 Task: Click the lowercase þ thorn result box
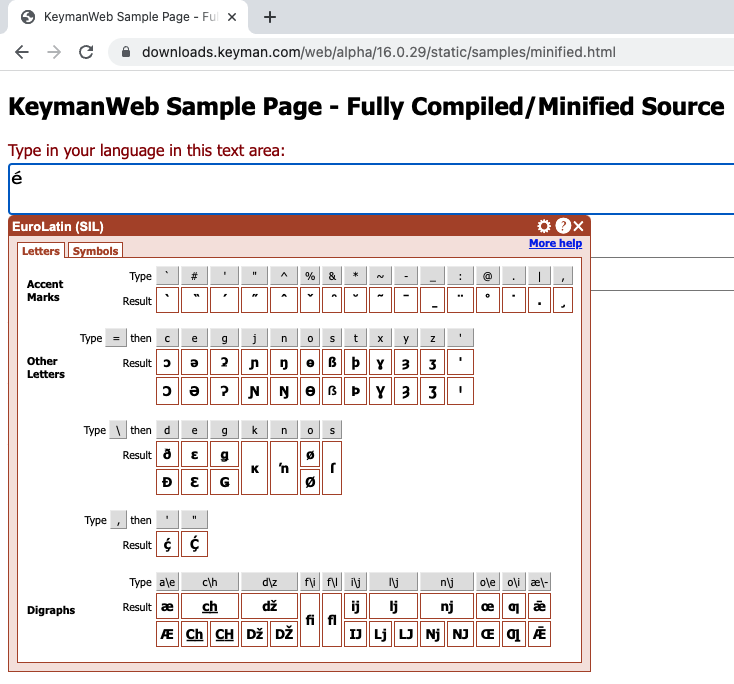click(x=356, y=362)
